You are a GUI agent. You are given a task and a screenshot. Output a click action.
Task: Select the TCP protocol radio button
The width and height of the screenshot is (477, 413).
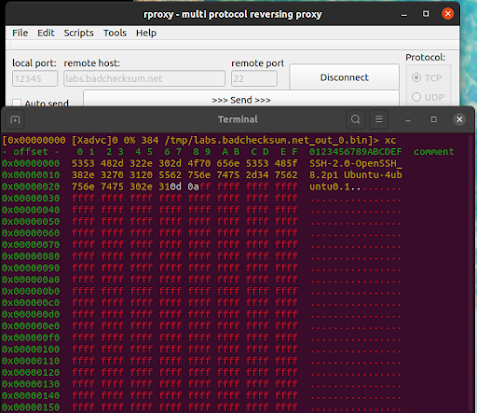coord(416,78)
